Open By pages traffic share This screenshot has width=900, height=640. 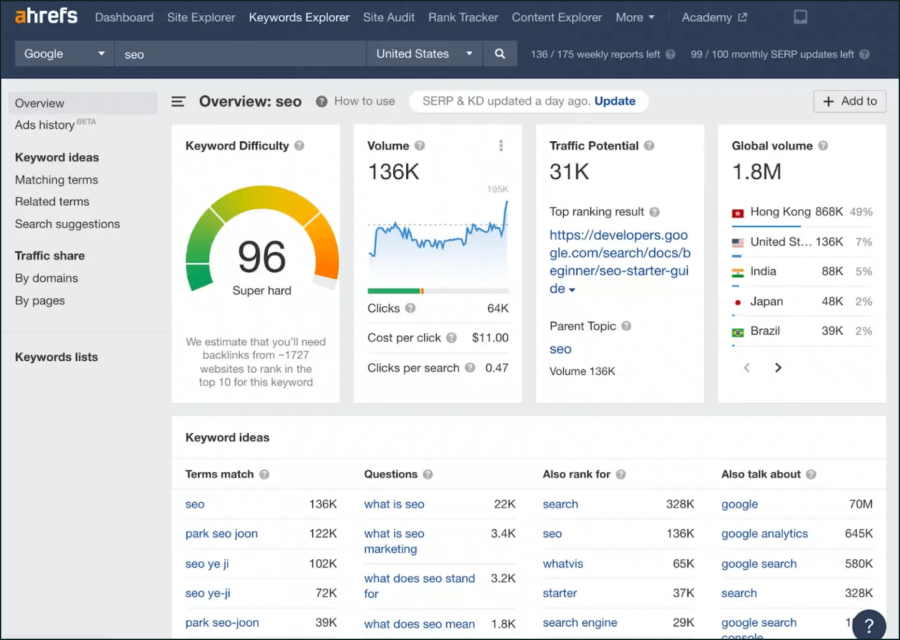(x=40, y=301)
